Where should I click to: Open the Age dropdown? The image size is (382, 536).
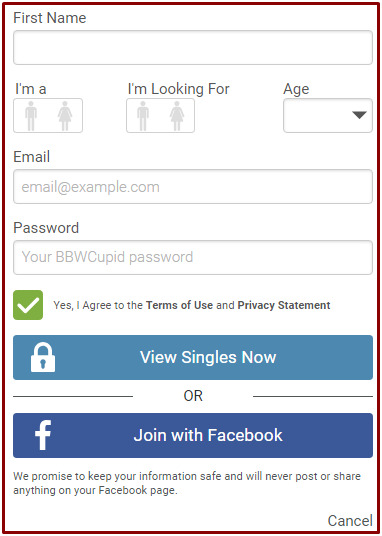click(x=328, y=116)
